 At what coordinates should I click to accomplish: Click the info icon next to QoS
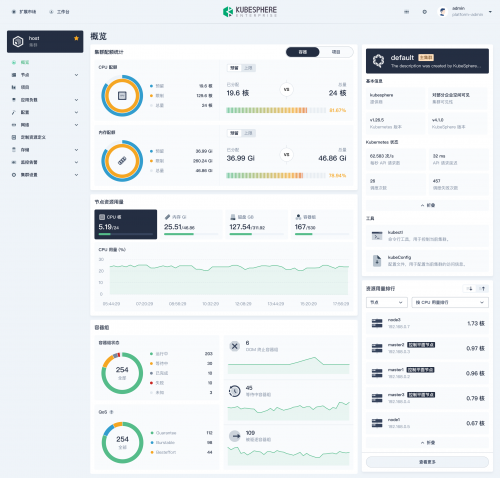tap(111, 412)
